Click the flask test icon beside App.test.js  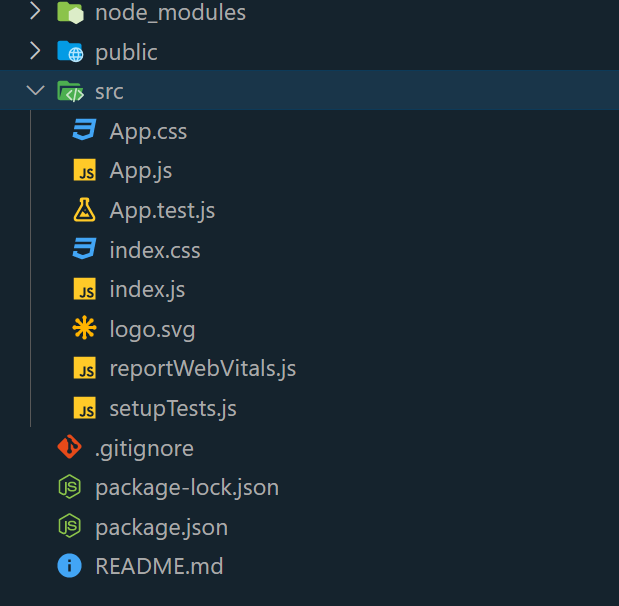pyautogui.click(x=84, y=210)
